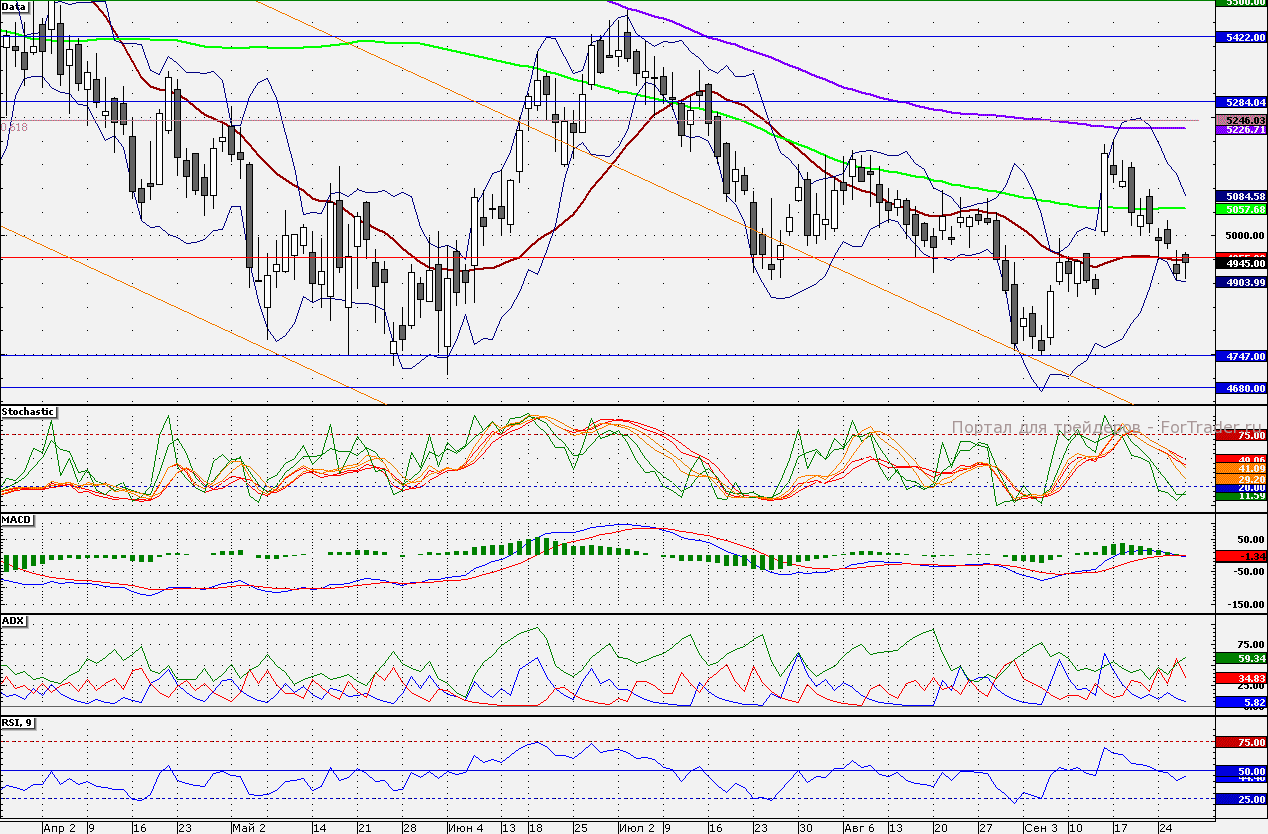
Task: Select the Июн 4 date marker
Action: point(466,828)
